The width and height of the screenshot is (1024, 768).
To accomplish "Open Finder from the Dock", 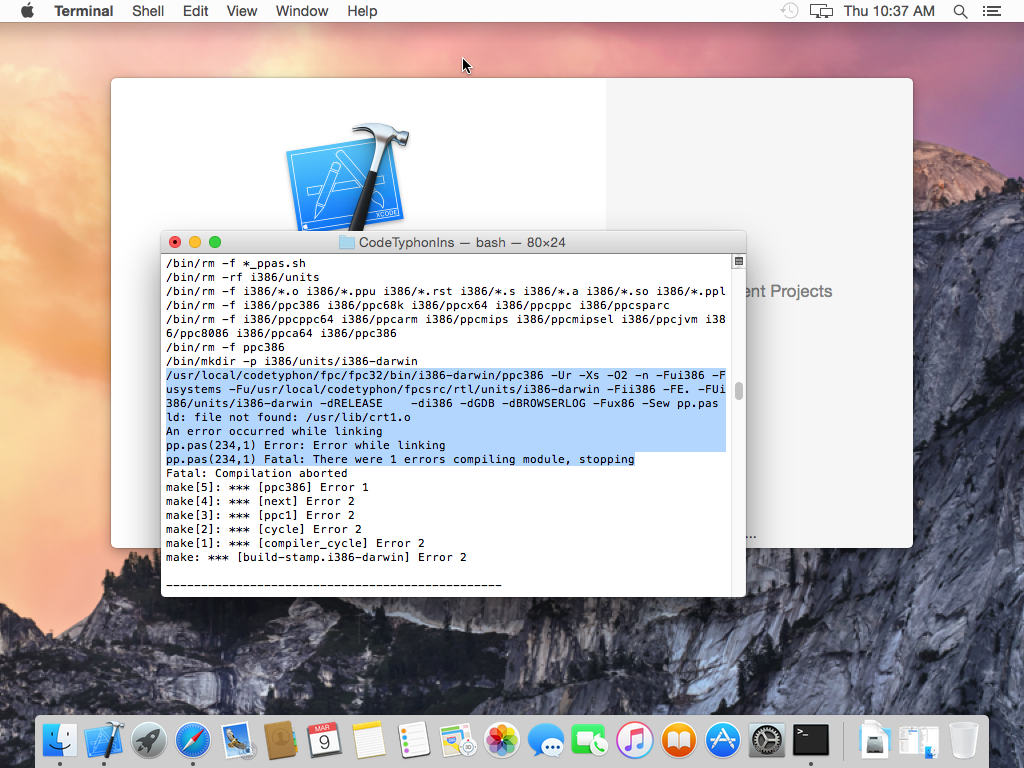I will coord(59,741).
